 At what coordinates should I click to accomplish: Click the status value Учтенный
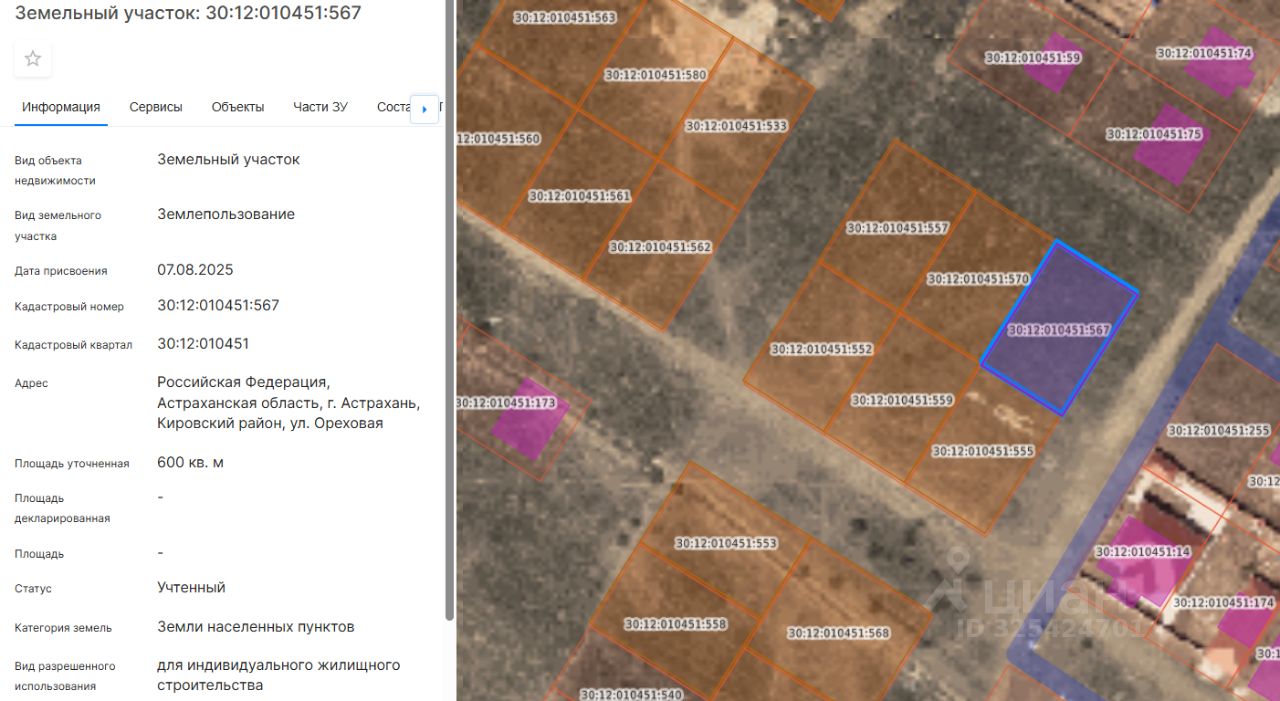click(x=191, y=587)
